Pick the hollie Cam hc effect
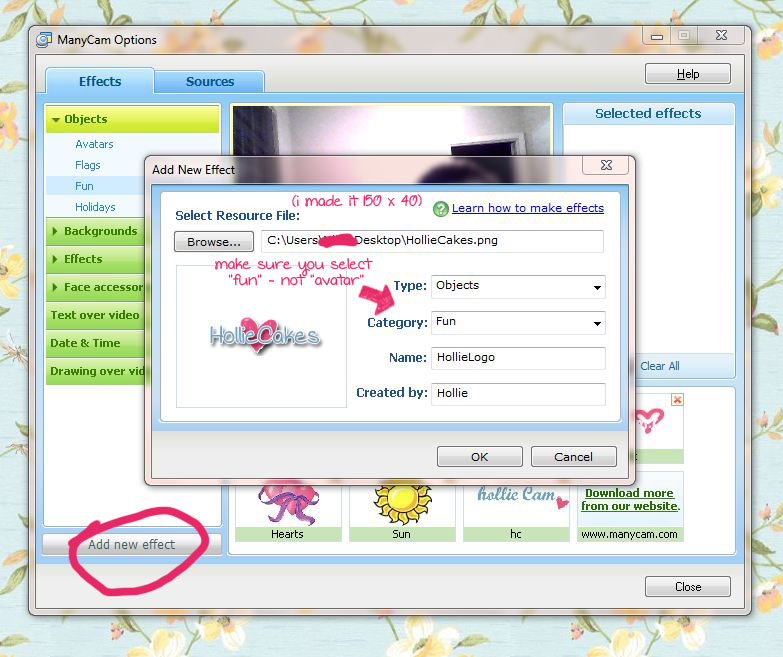This screenshot has width=783, height=657. pos(516,502)
